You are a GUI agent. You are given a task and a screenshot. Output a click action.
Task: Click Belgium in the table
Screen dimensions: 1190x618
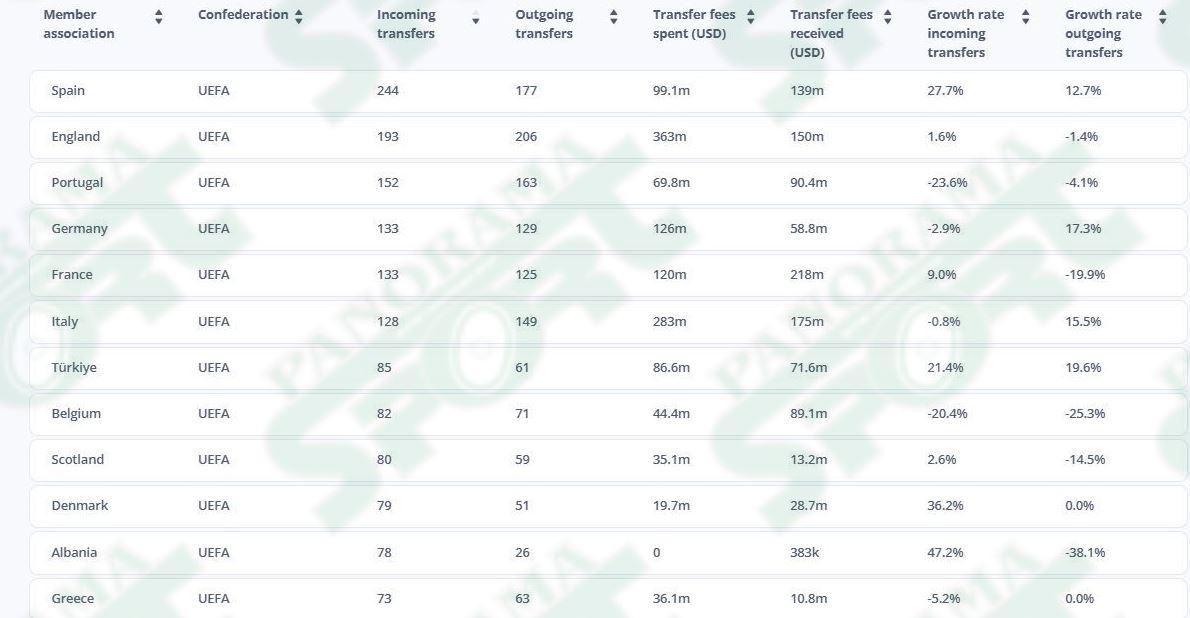point(76,414)
